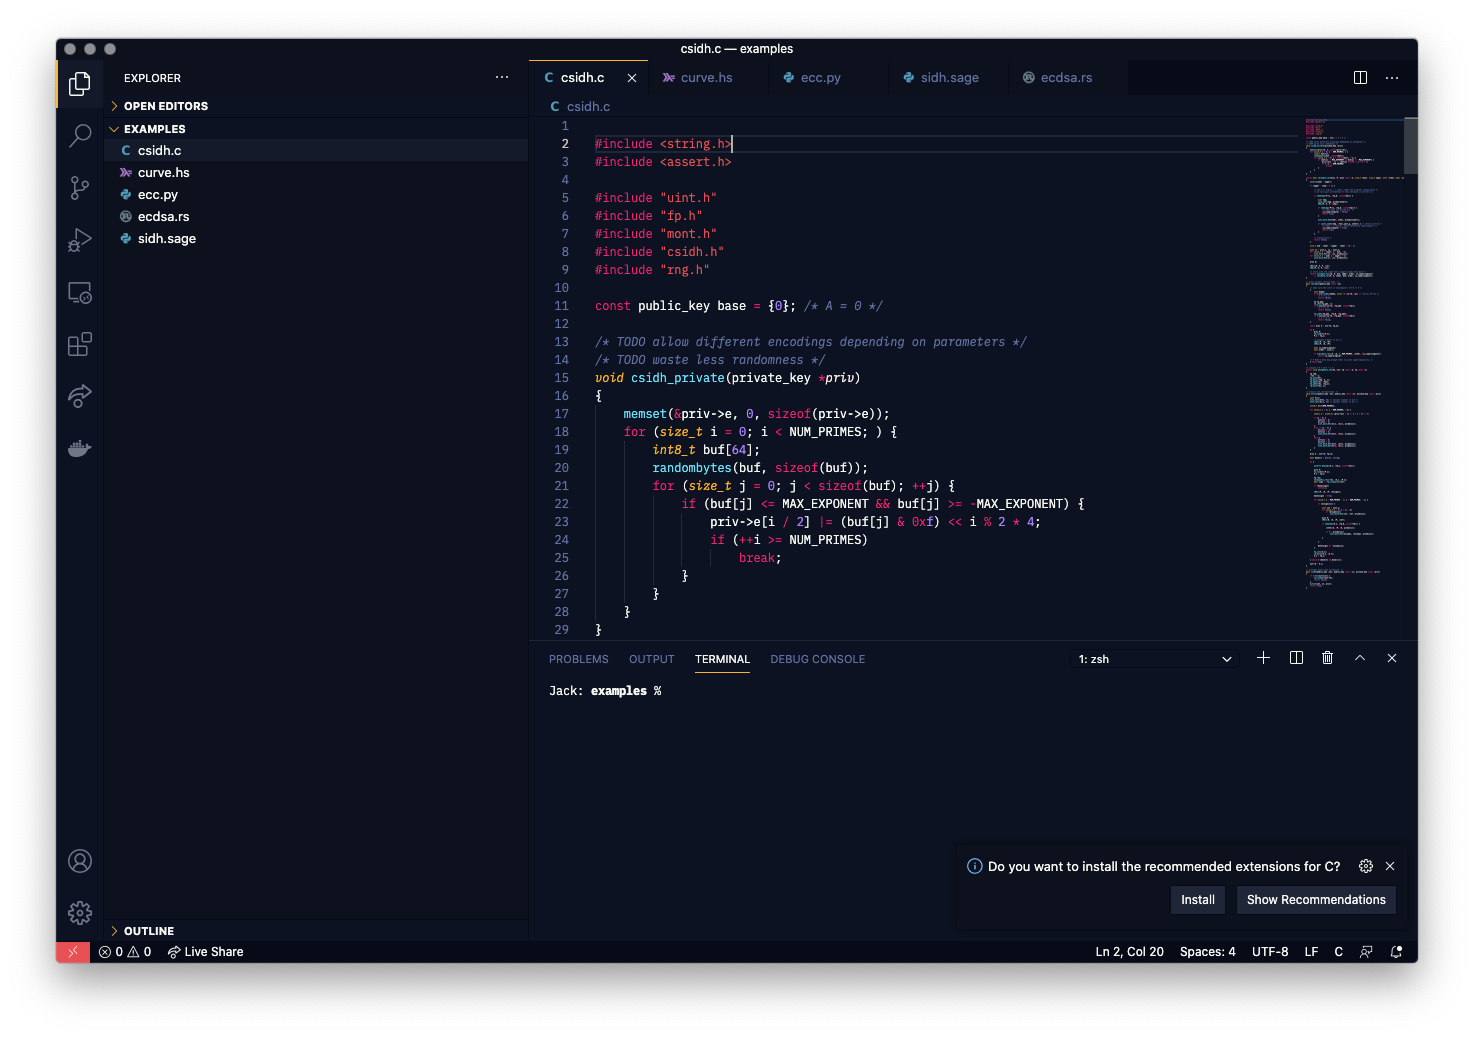Click the break statement on line 25
1474x1037 pixels.
(757, 558)
